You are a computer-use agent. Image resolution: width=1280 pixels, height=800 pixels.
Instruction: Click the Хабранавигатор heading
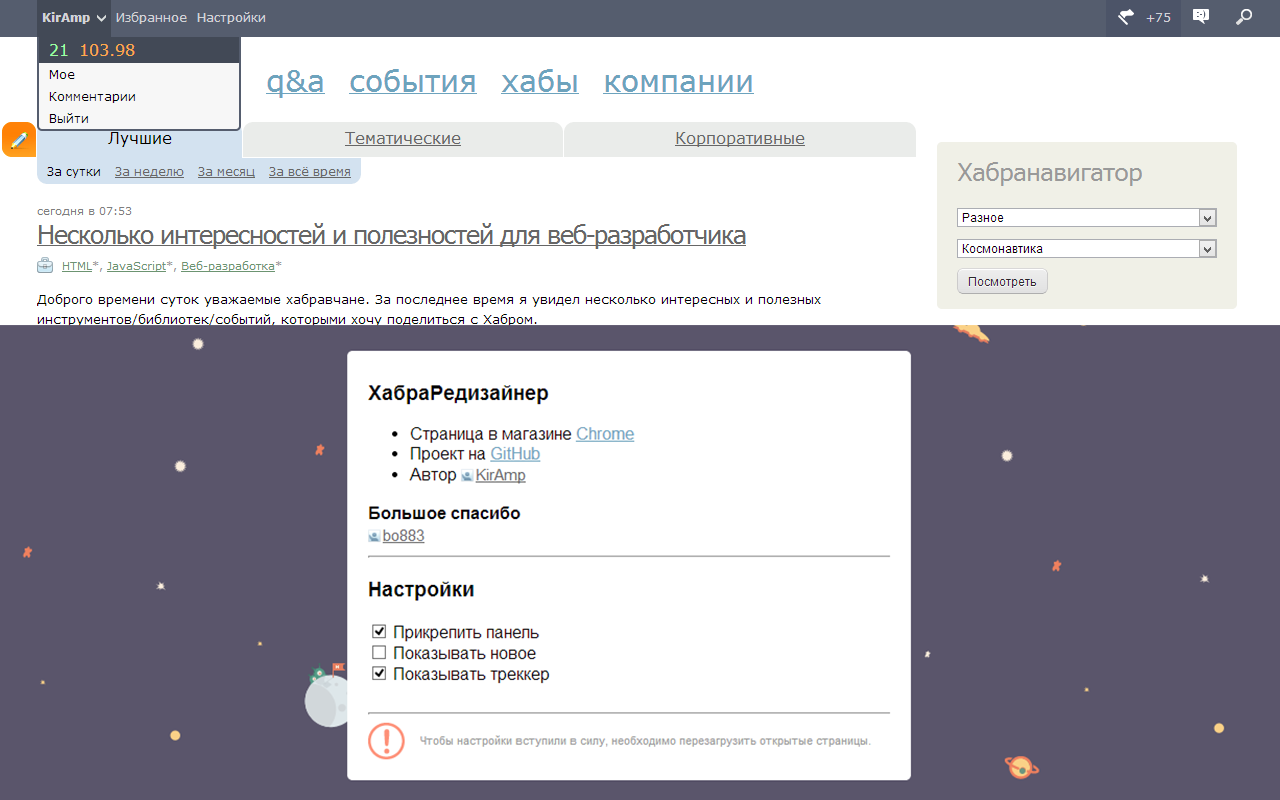pos(1049,173)
